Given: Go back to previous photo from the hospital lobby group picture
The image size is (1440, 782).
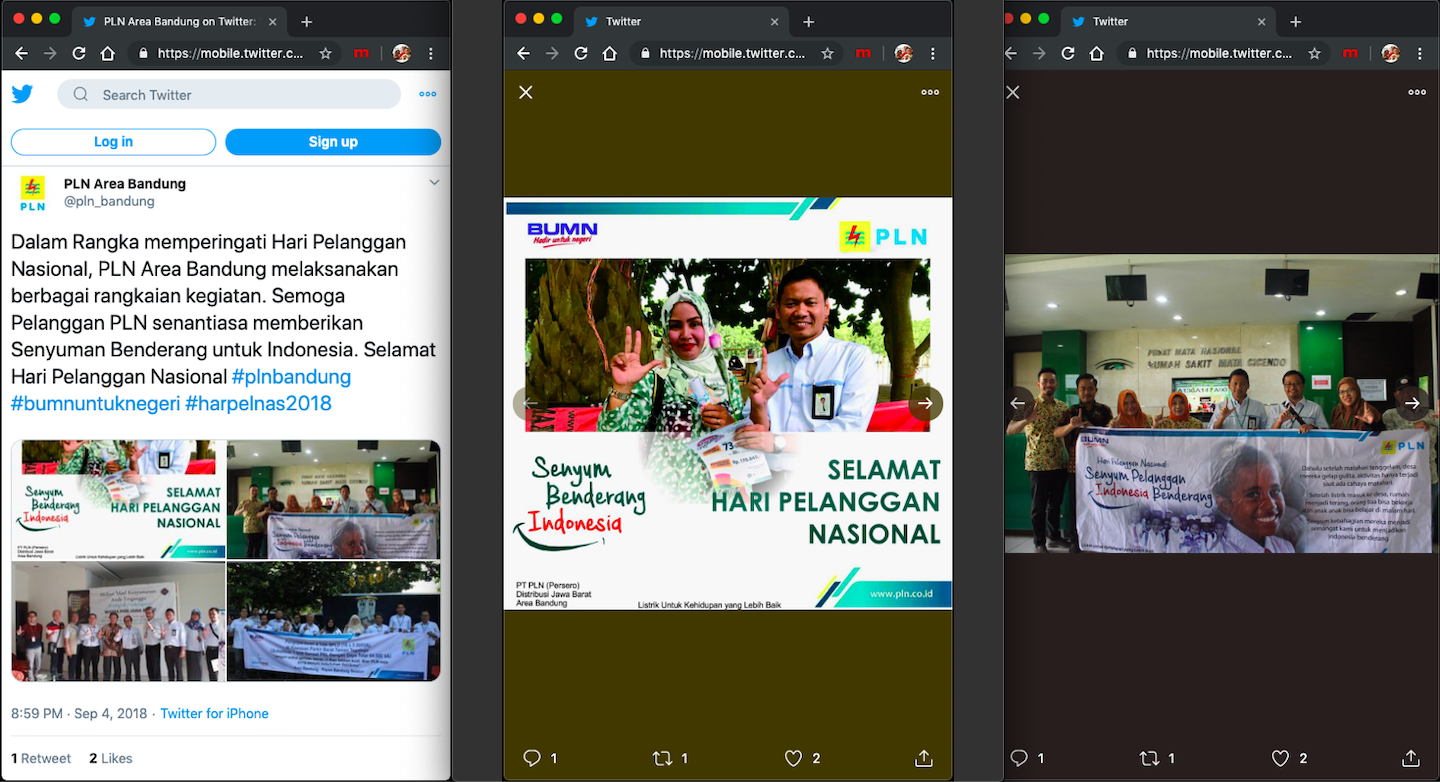Looking at the screenshot, I should (1018, 403).
